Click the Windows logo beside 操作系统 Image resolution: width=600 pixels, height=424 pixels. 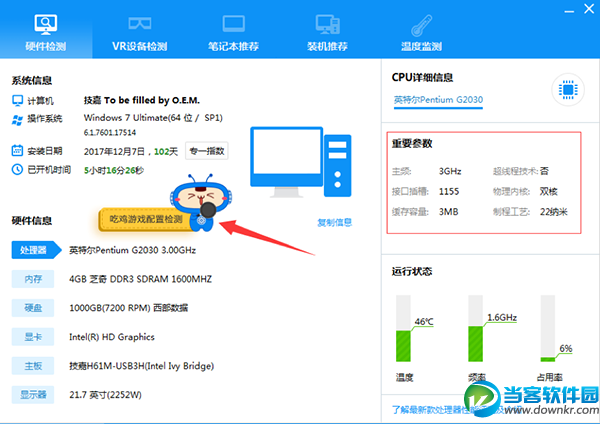click(18, 119)
